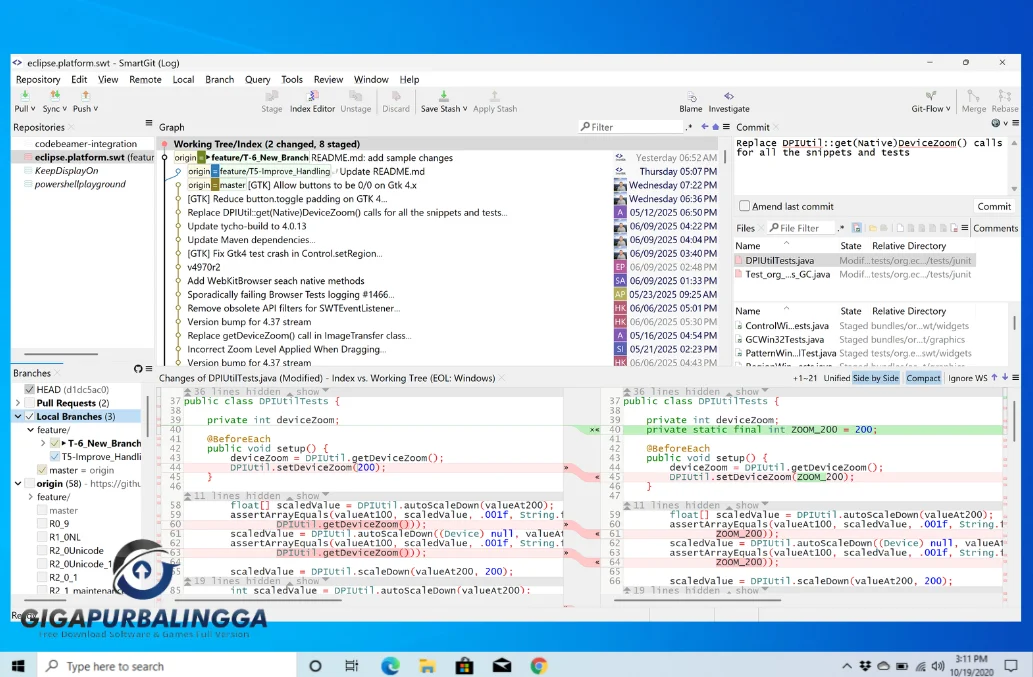Image resolution: width=1033 pixels, height=677 pixels.
Task: Toggle regex button next to Graph filter
Action: [x=689, y=126]
